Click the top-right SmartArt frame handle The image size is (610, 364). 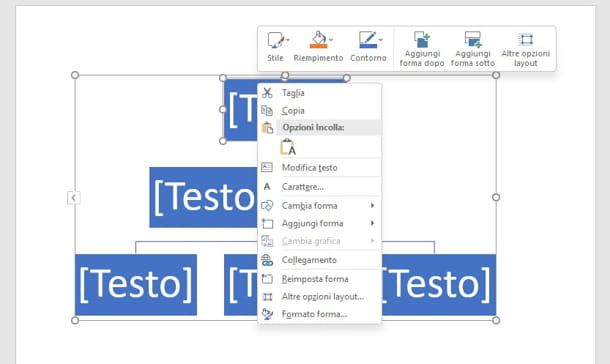[x=496, y=75]
